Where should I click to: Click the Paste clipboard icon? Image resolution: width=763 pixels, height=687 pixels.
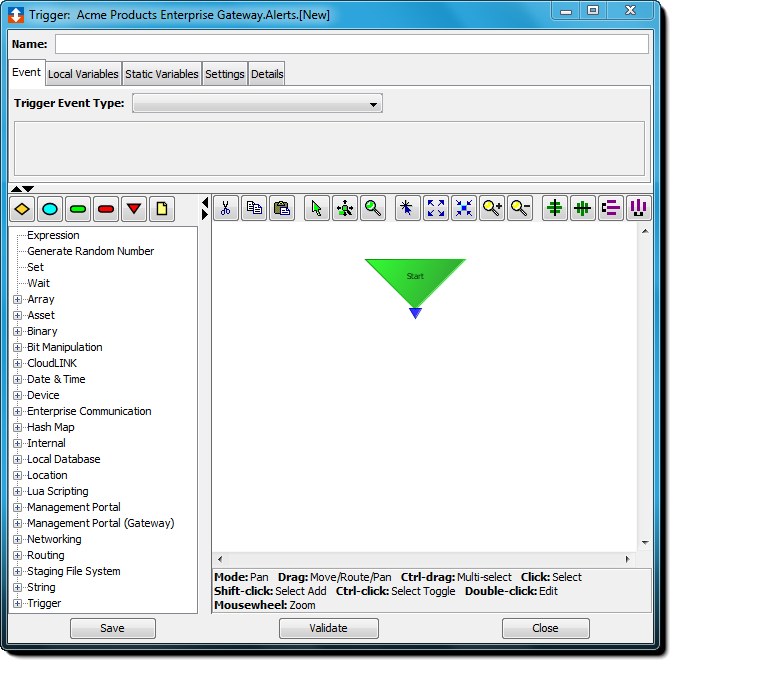[x=282, y=208]
